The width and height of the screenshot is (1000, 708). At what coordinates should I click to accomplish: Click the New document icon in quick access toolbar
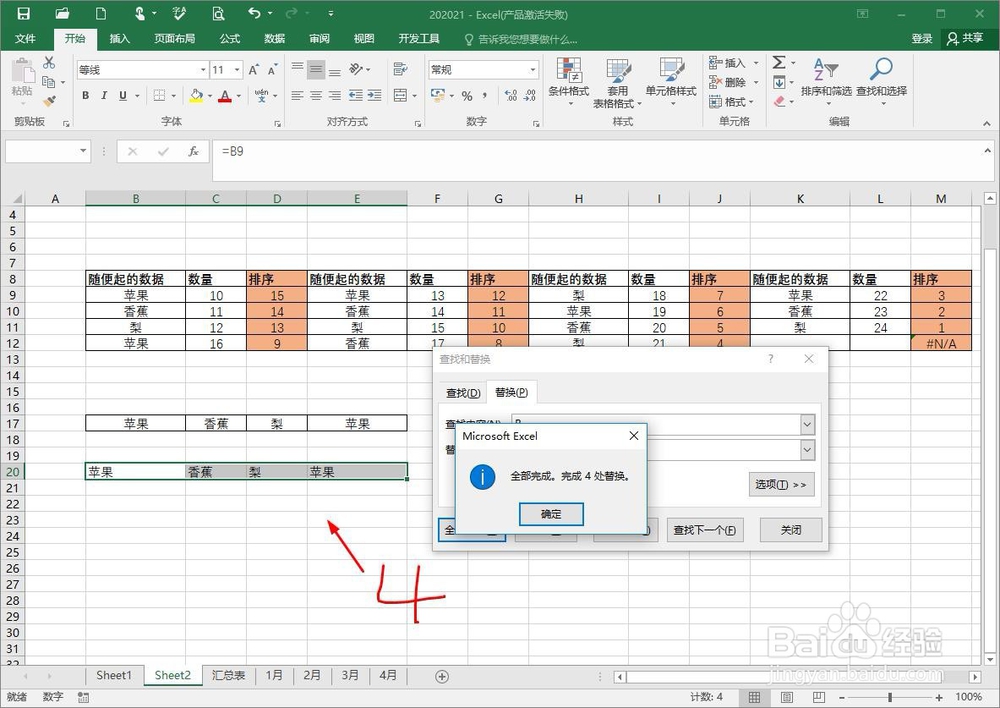pyautogui.click(x=101, y=13)
